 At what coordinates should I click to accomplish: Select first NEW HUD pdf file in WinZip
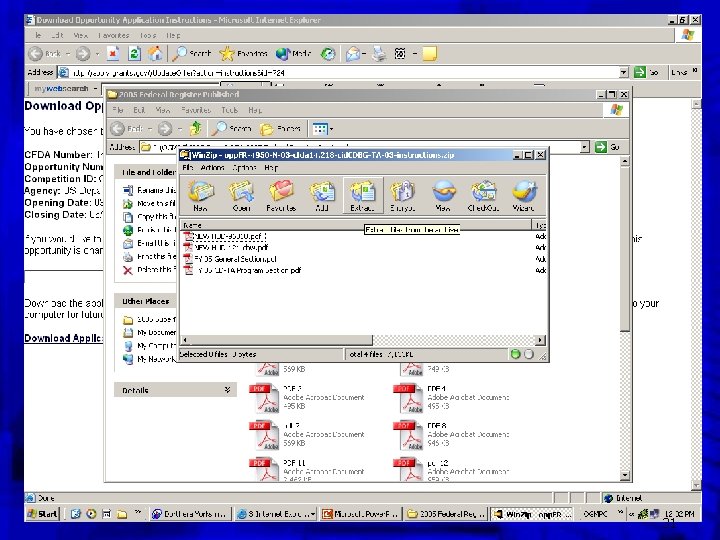[225, 236]
